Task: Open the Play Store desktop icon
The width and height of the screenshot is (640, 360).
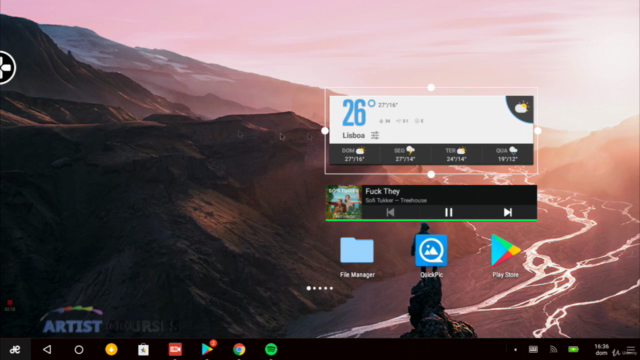Action: coord(505,256)
